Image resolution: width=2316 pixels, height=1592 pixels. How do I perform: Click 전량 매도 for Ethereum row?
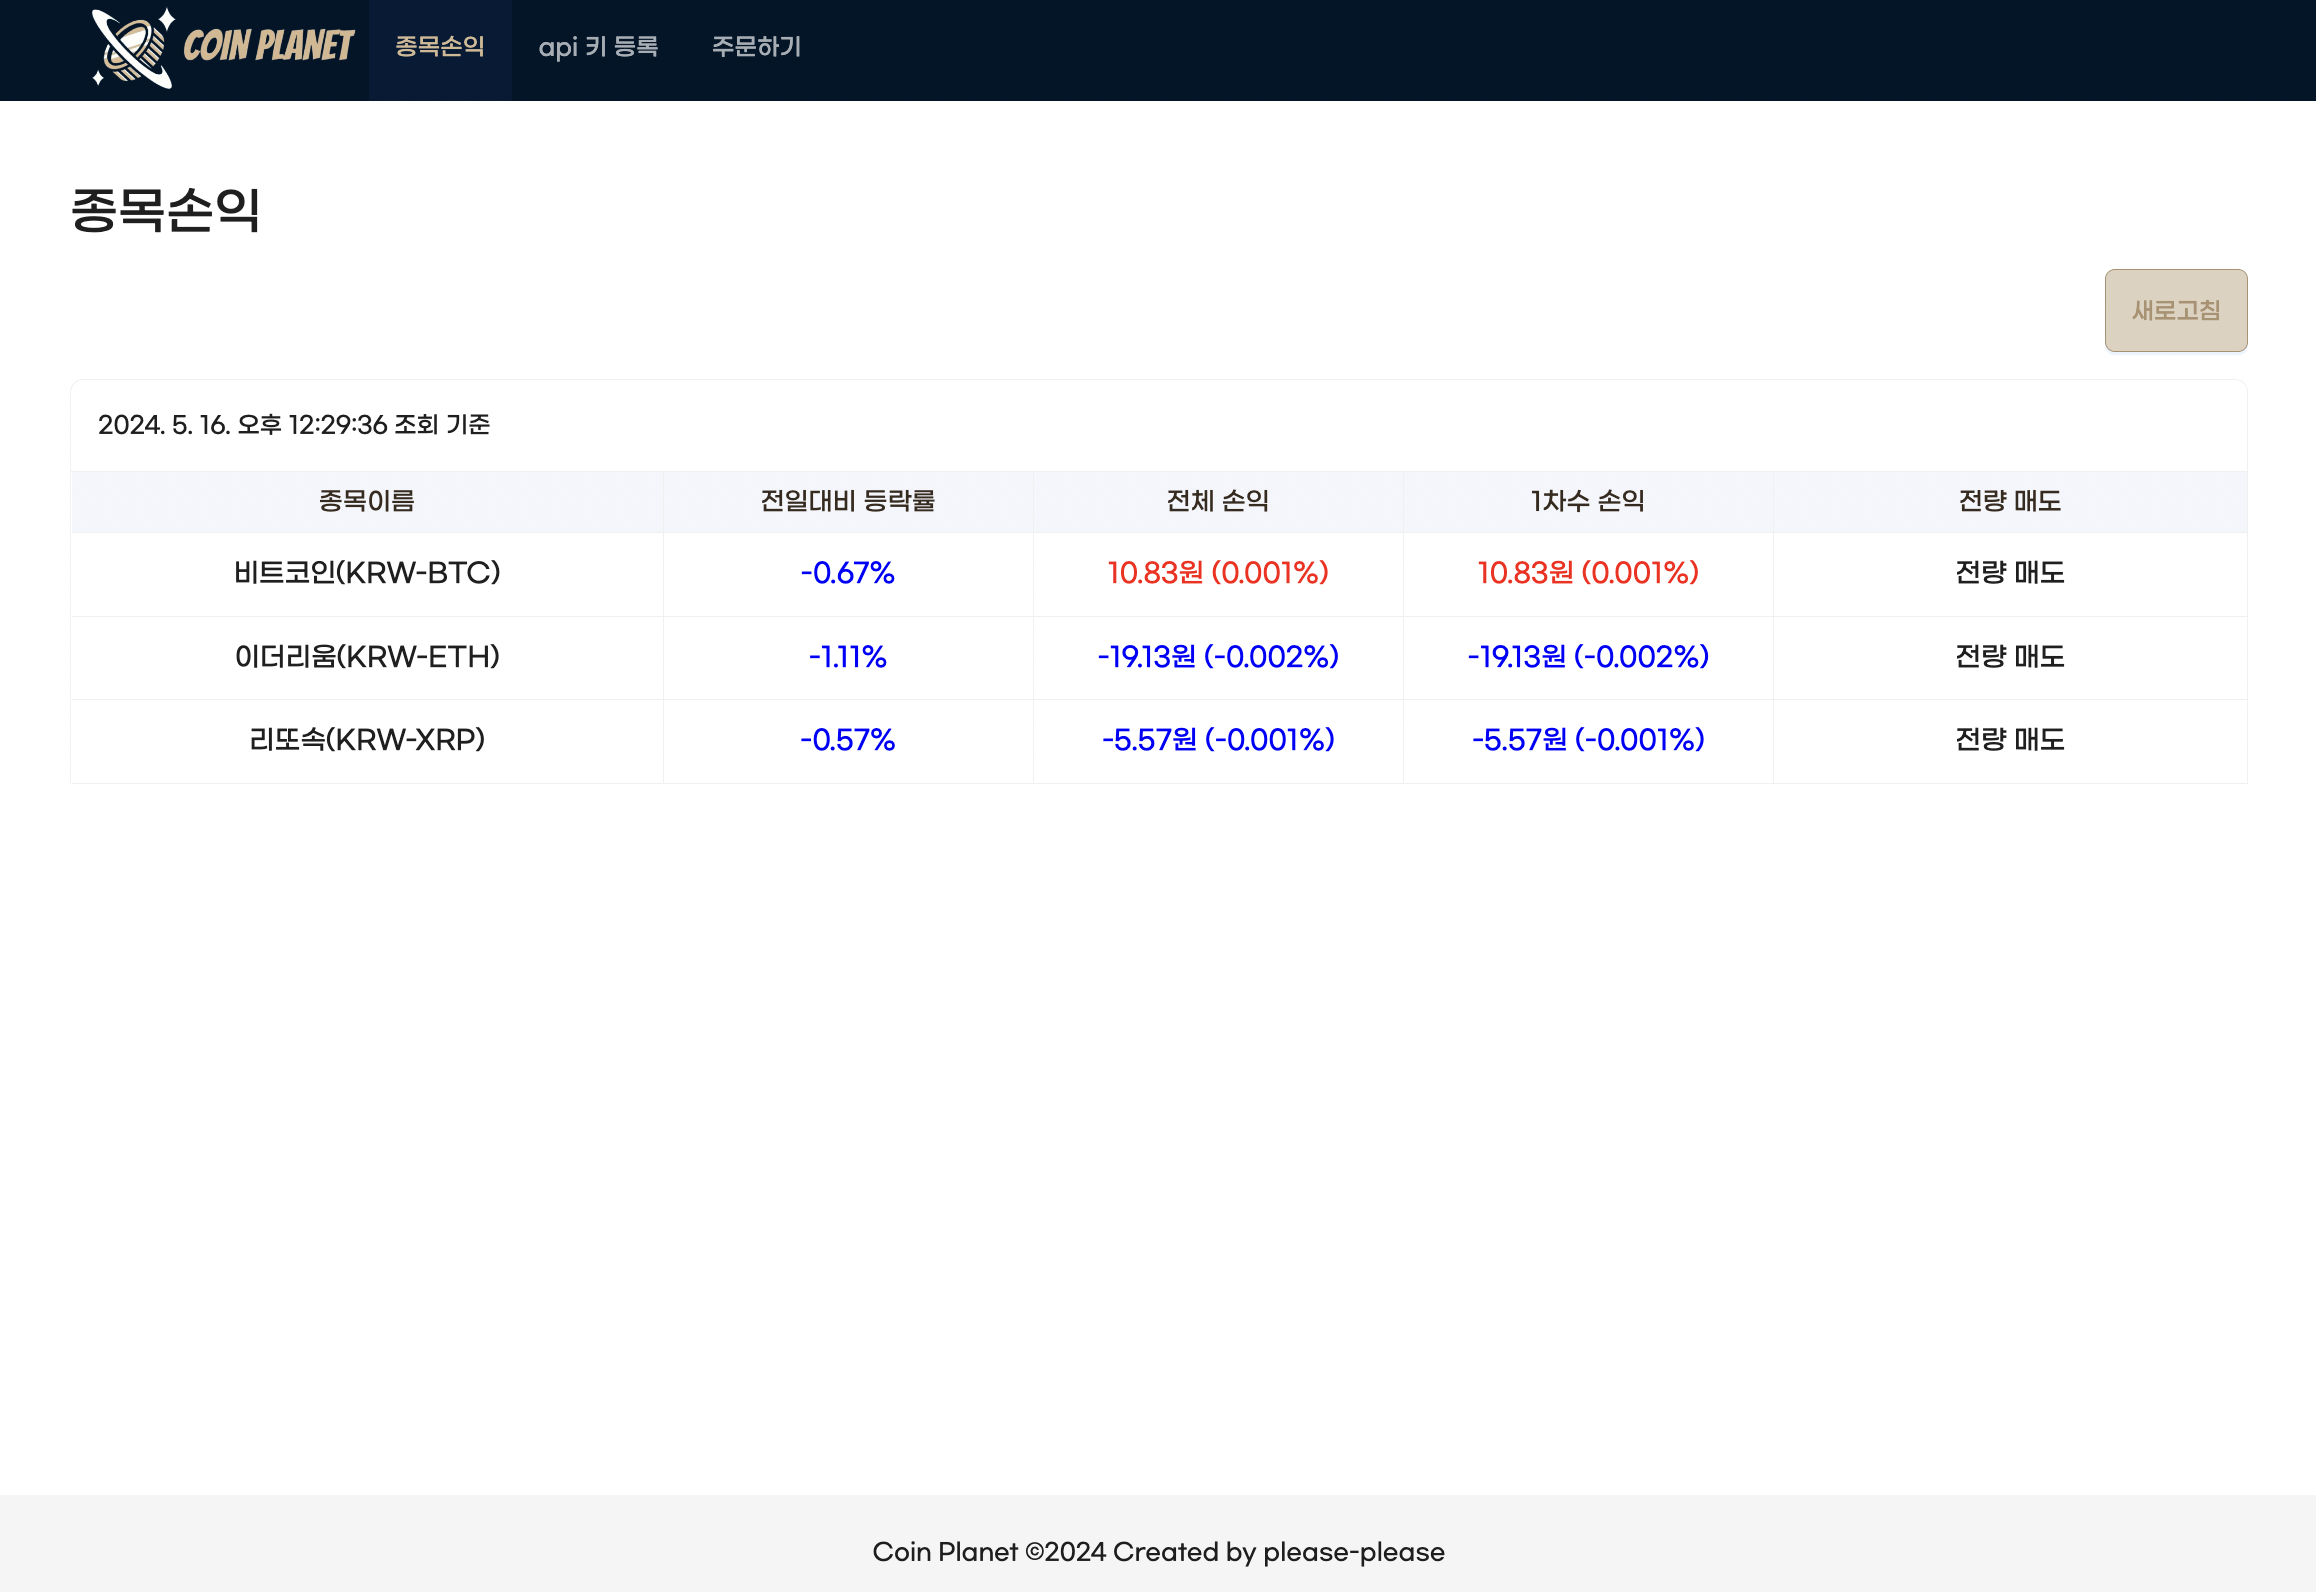click(x=2009, y=657)
